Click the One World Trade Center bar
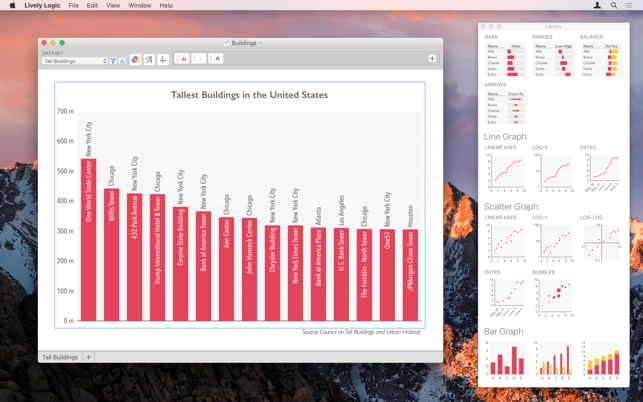This screenshot has height=402, width=643. click(89, 240)
